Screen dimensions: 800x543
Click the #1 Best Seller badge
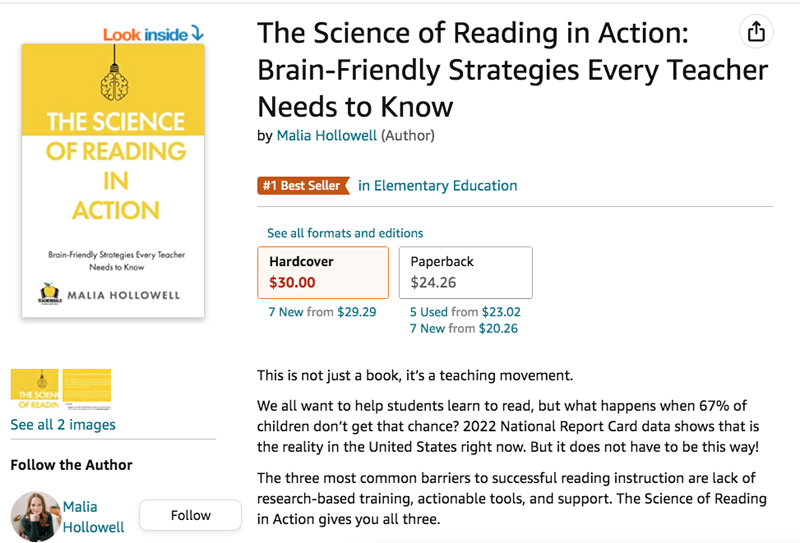click(x=304, y=186)
